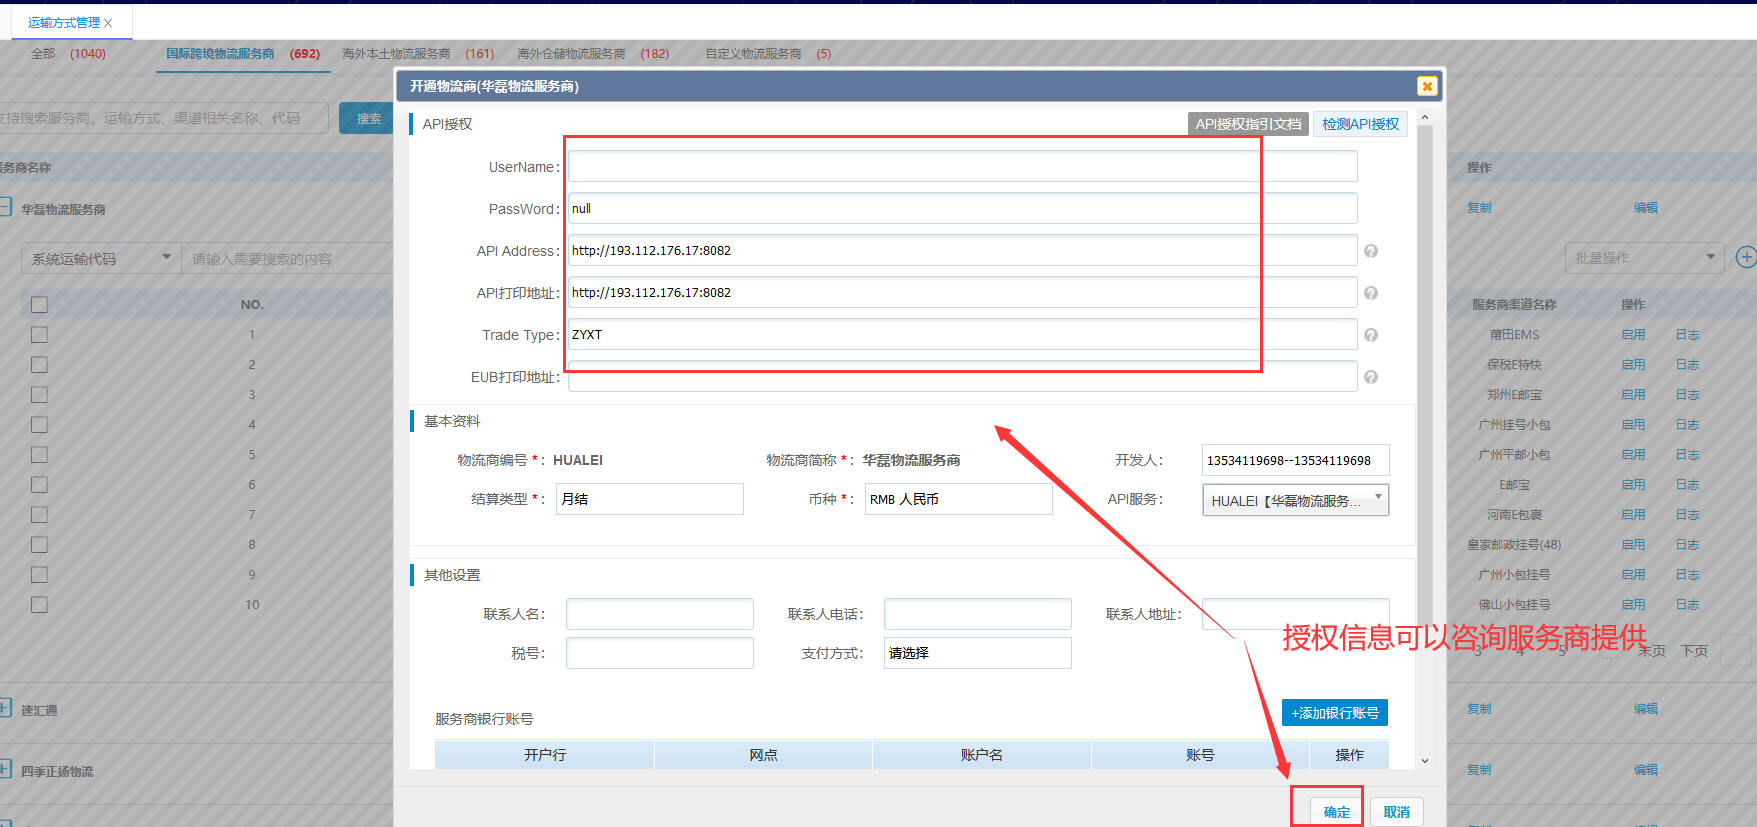Click help icon beside Trade Type field

(x=1371, y=335)
